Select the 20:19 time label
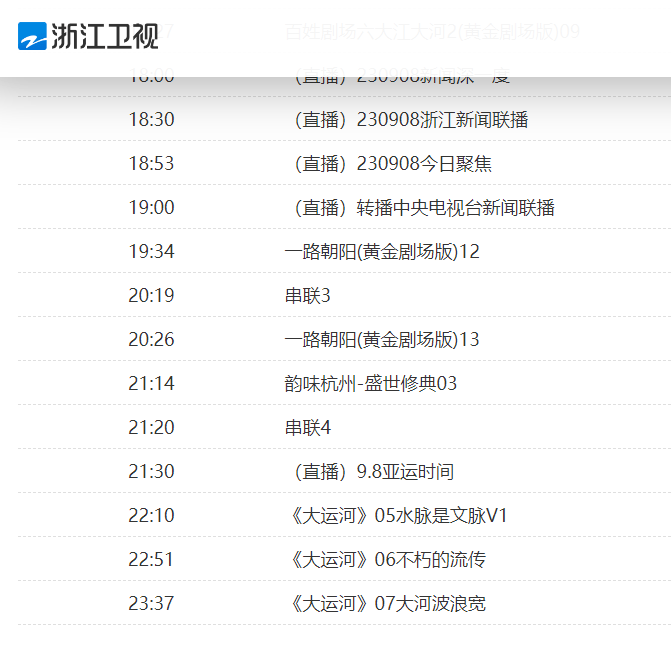Image resolution: width=671 pixels, height=650 pixels. (151, 296)
